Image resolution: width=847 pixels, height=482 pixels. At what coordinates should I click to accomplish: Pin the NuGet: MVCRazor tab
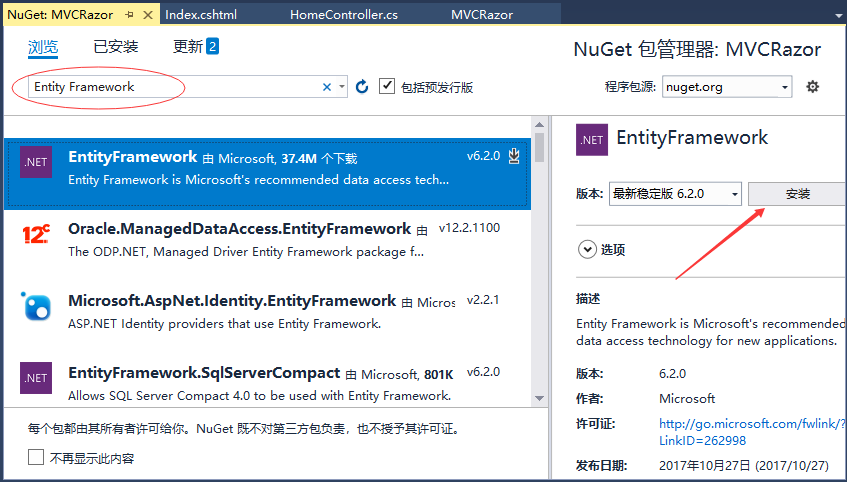coord(129,15)
